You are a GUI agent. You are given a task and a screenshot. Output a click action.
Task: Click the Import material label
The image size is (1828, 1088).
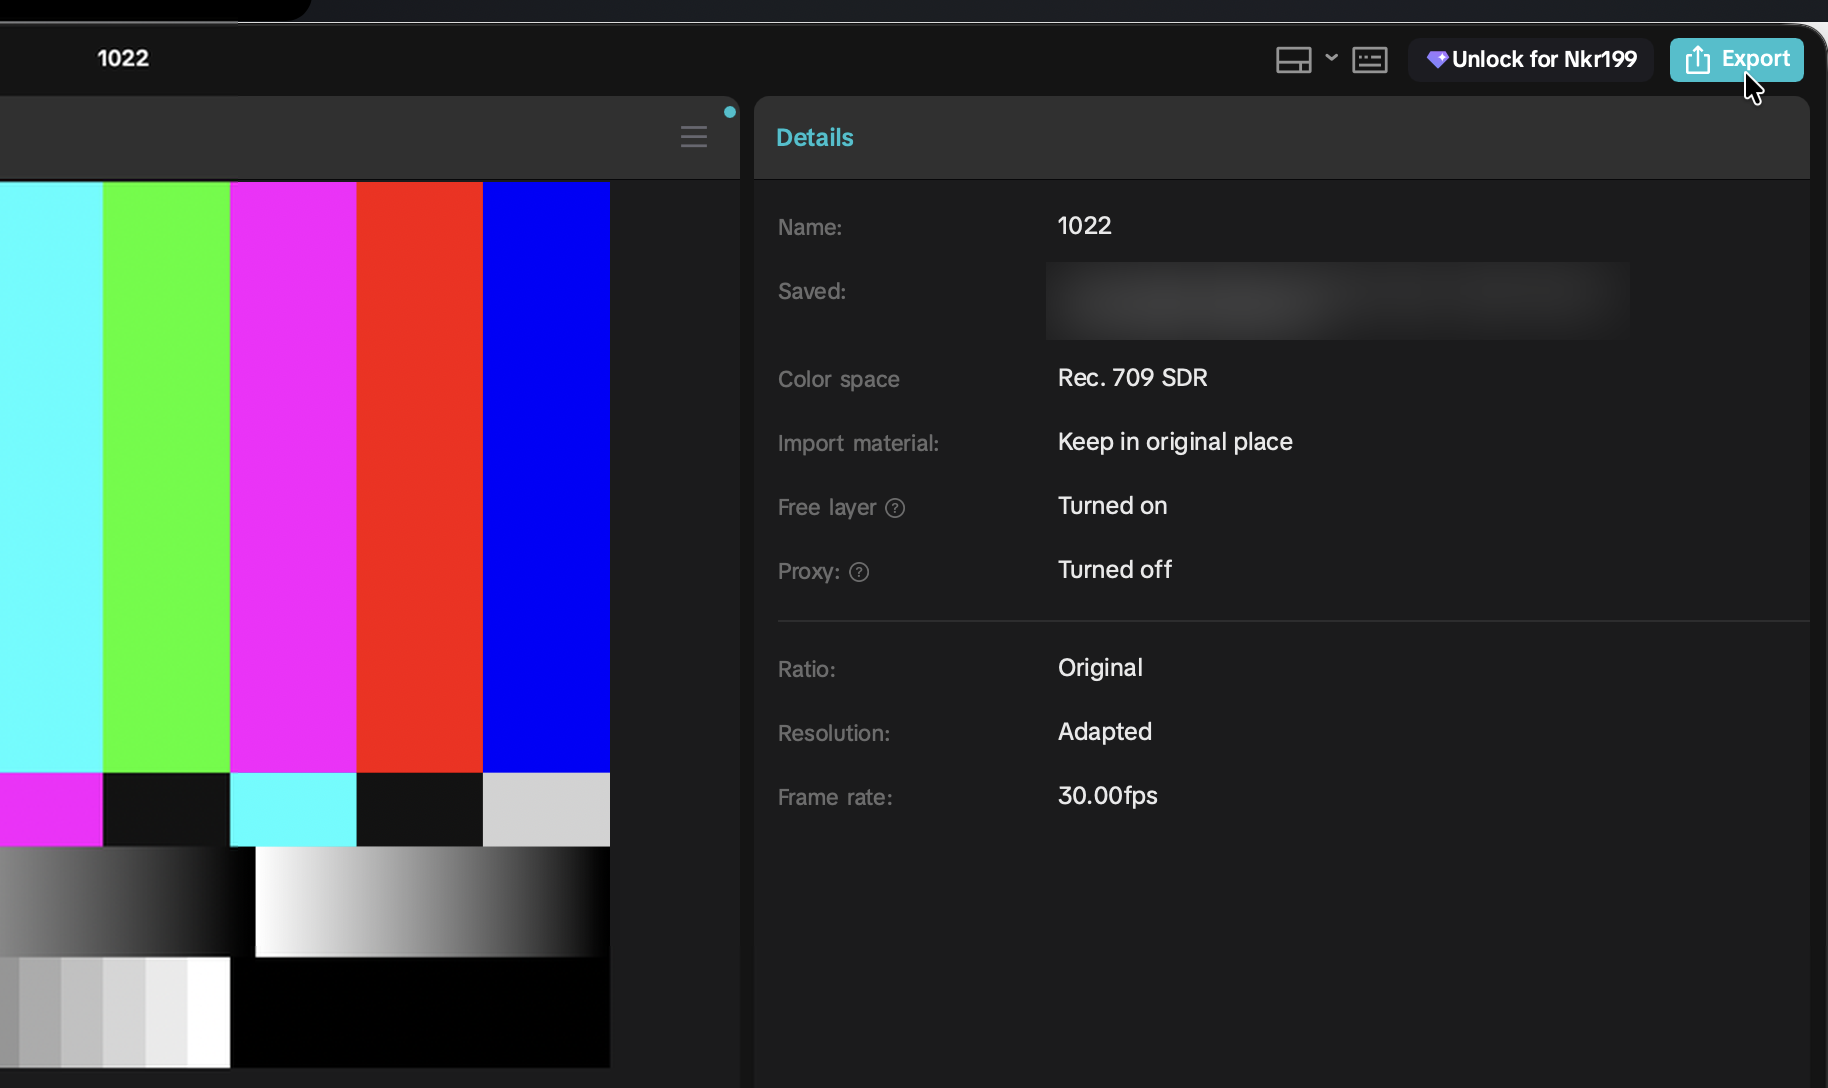pyautogui.click(x=859, y=444)
